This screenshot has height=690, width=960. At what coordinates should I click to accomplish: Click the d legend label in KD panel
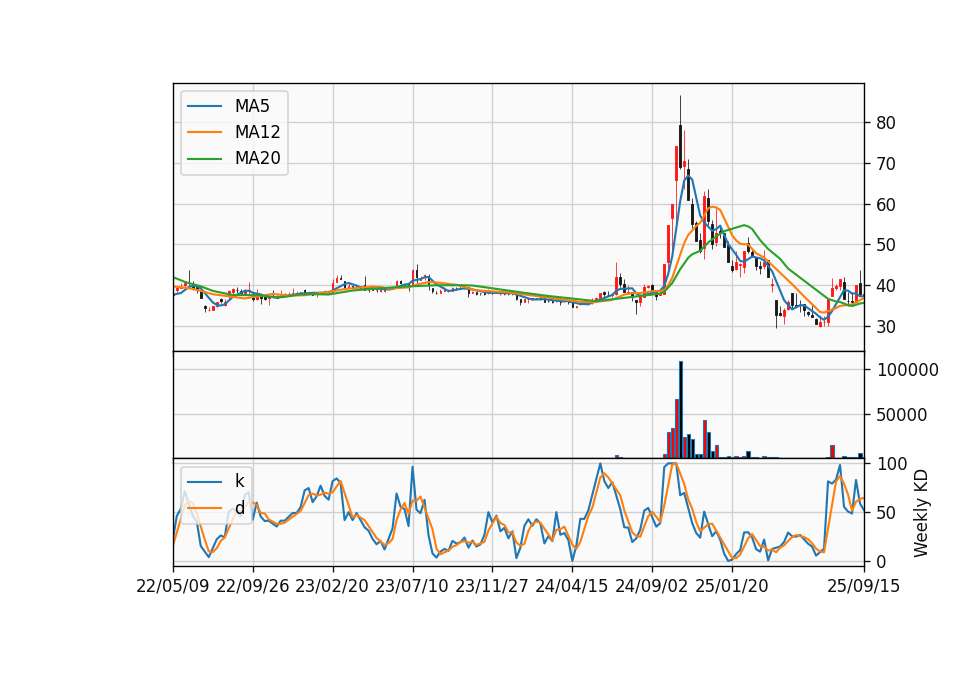[x=239, y=508]
